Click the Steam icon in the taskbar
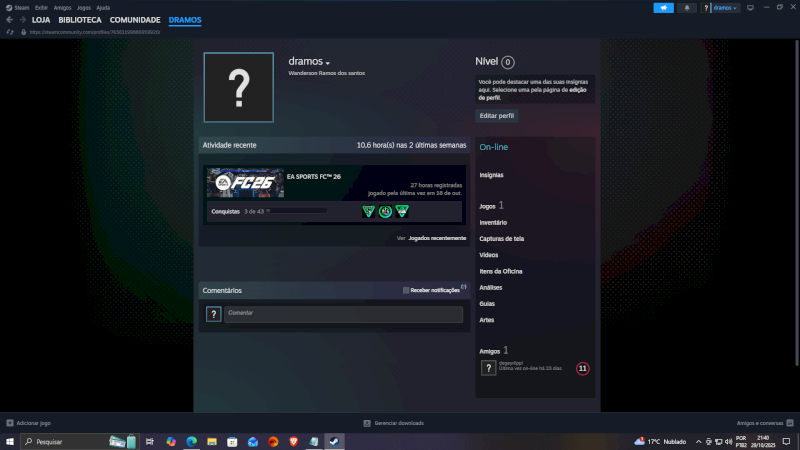Image resolution: width=800 pixels, height=450 pixels. click(334, 441)
